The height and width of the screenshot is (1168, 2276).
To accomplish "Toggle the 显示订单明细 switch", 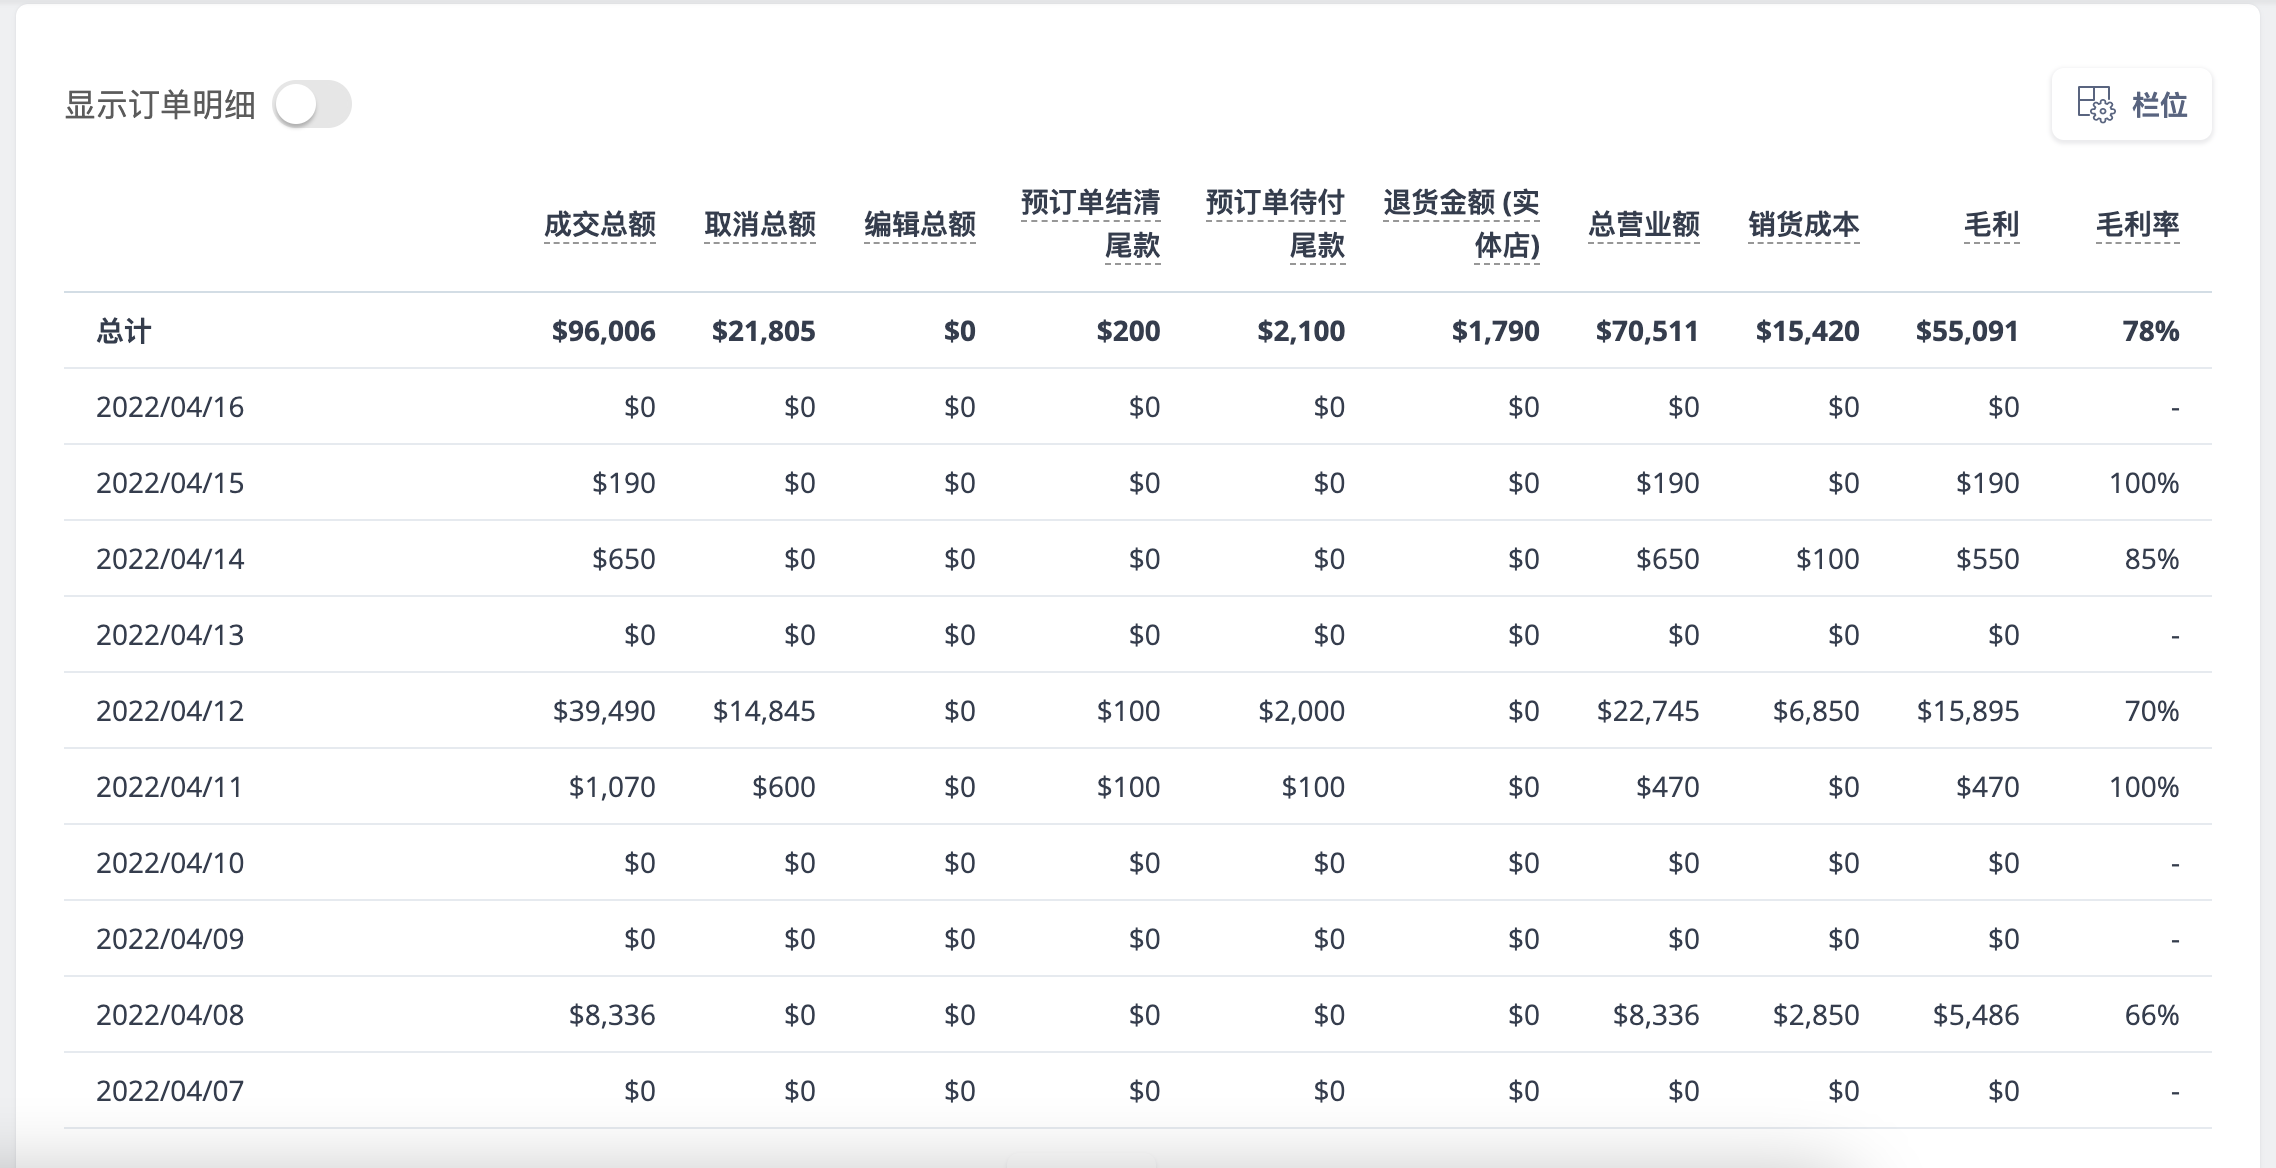I will click(313, 104).
